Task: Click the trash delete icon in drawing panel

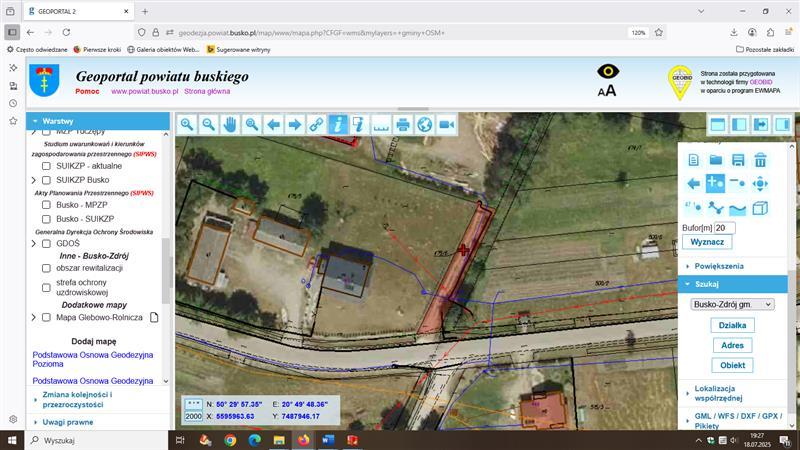Action: [x=760, y=159]
